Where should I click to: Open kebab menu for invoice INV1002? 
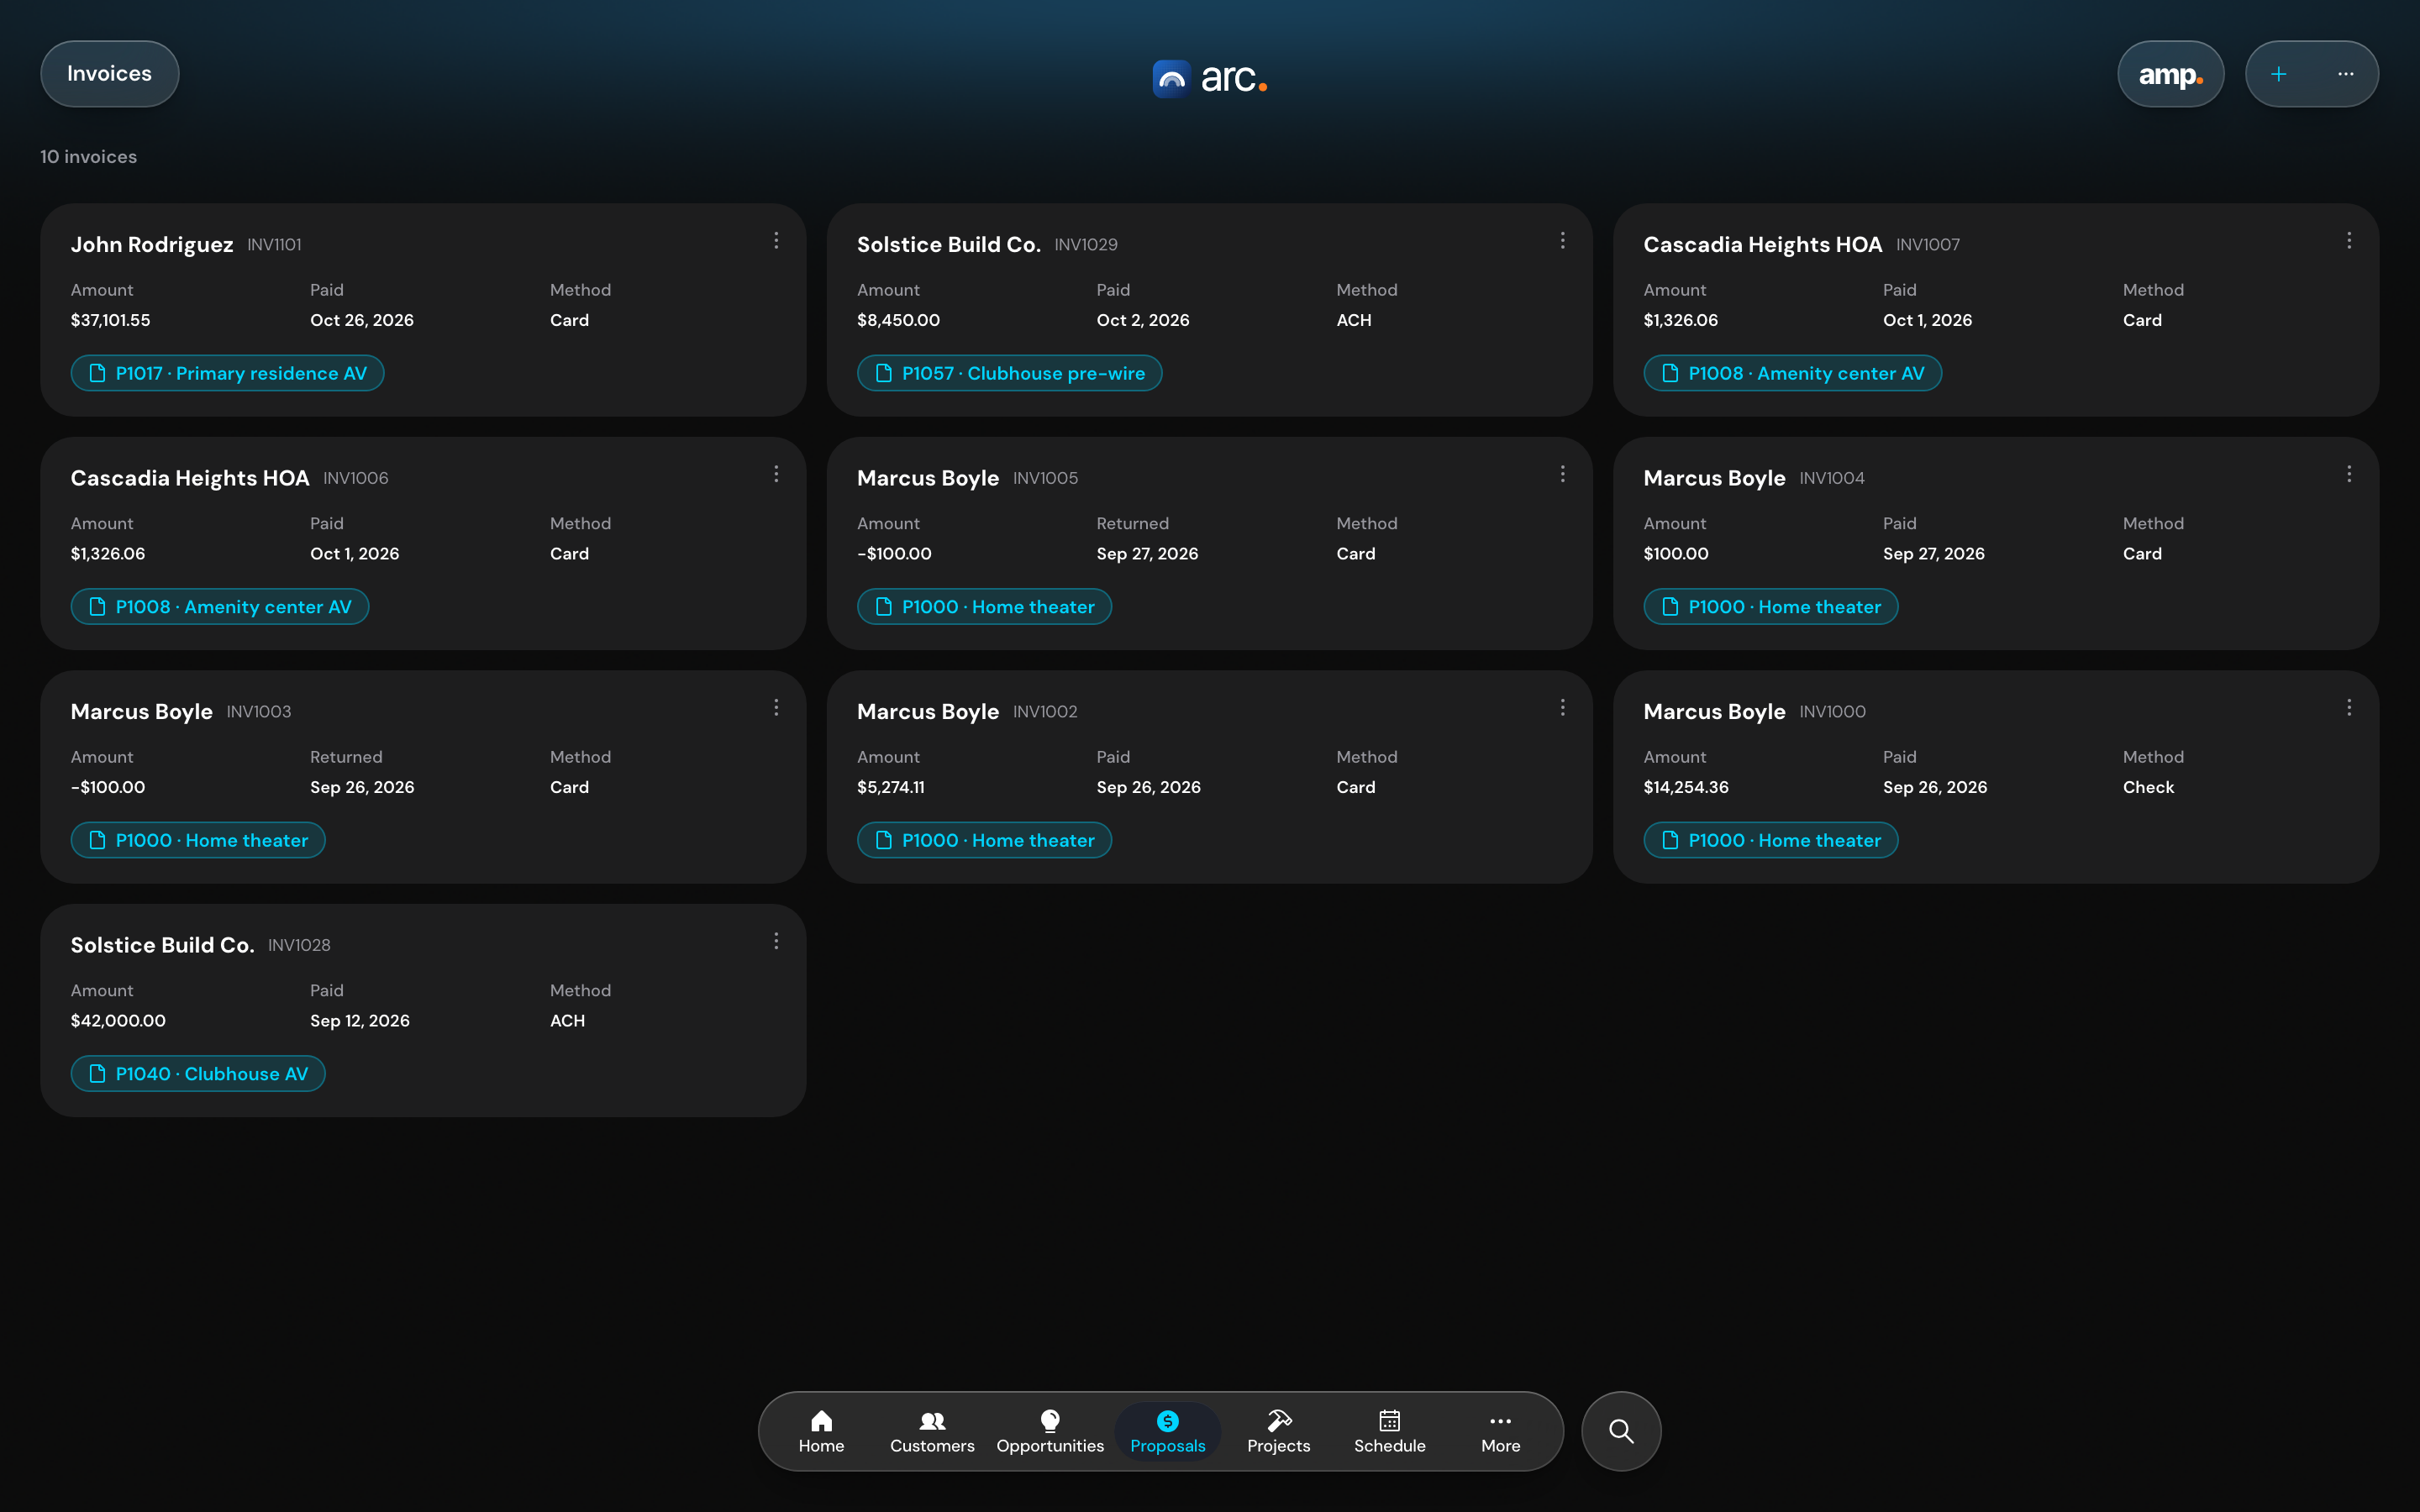[x=1562, y=708]
